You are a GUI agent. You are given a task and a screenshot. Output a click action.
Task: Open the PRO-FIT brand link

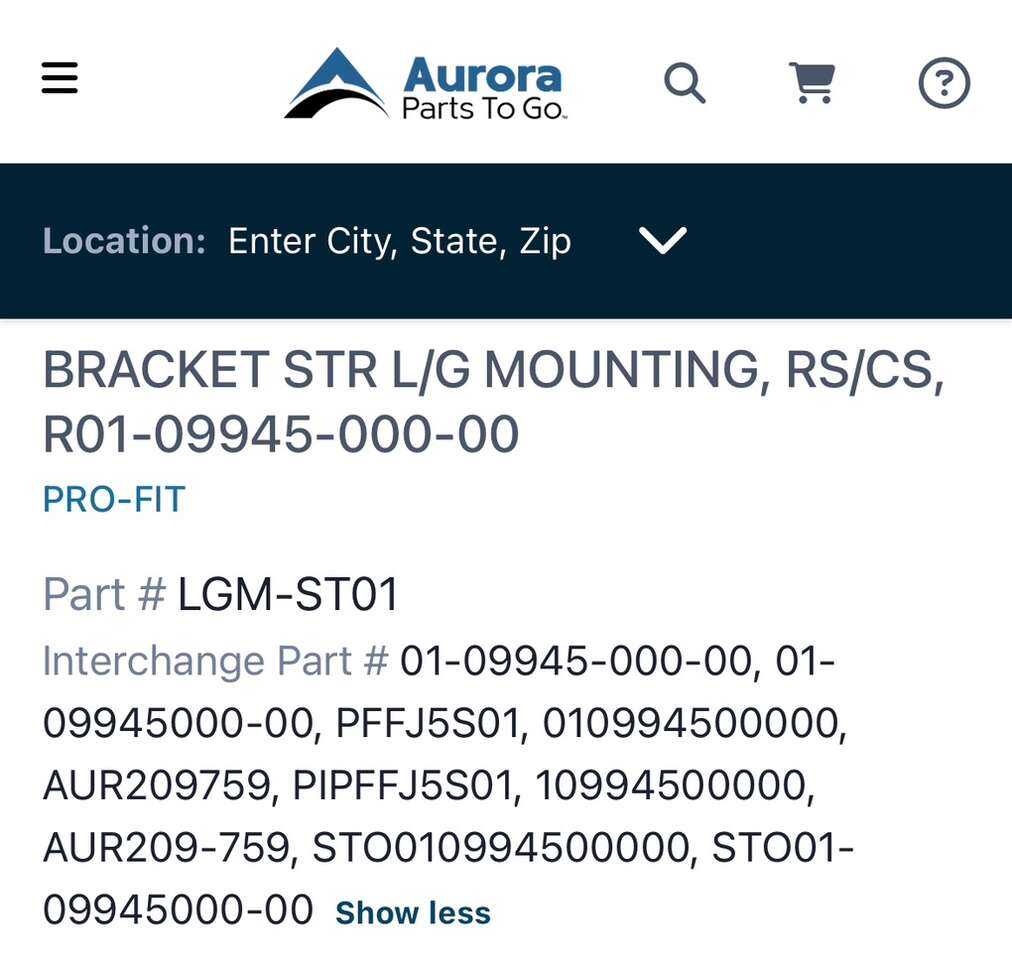pos(114,499)
